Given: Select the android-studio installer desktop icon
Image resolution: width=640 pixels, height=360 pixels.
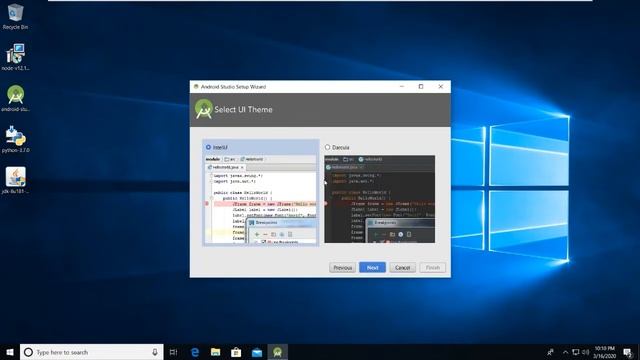Looking at the screenshot, I should click(x=16, y=98).
